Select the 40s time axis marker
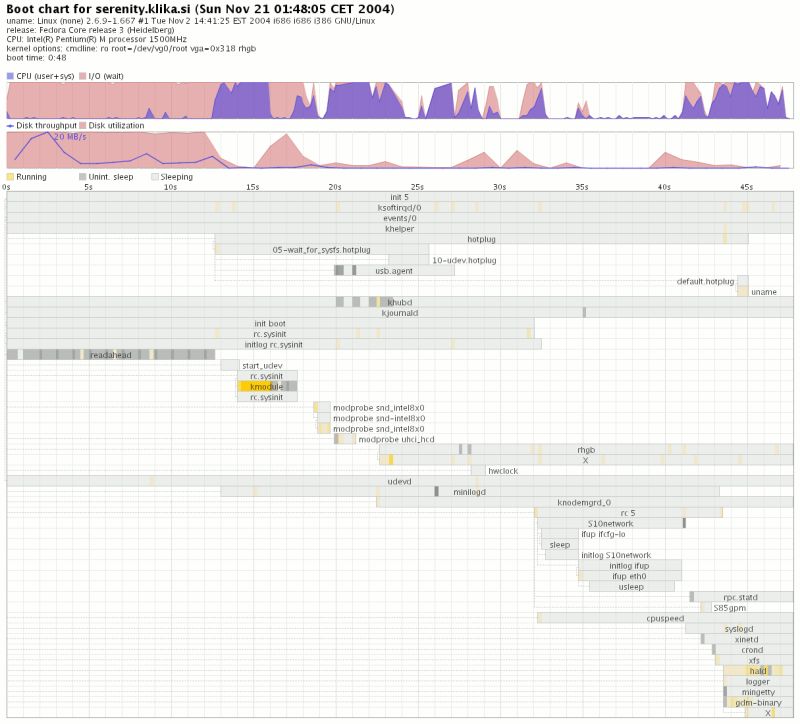 pyautogui.click(x=664, y=187)
